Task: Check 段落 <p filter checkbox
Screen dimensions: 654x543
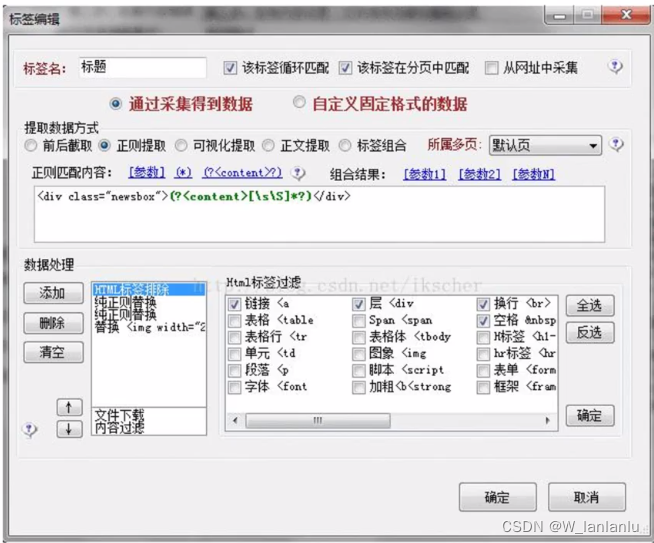Action: click(x=234, y=371)
